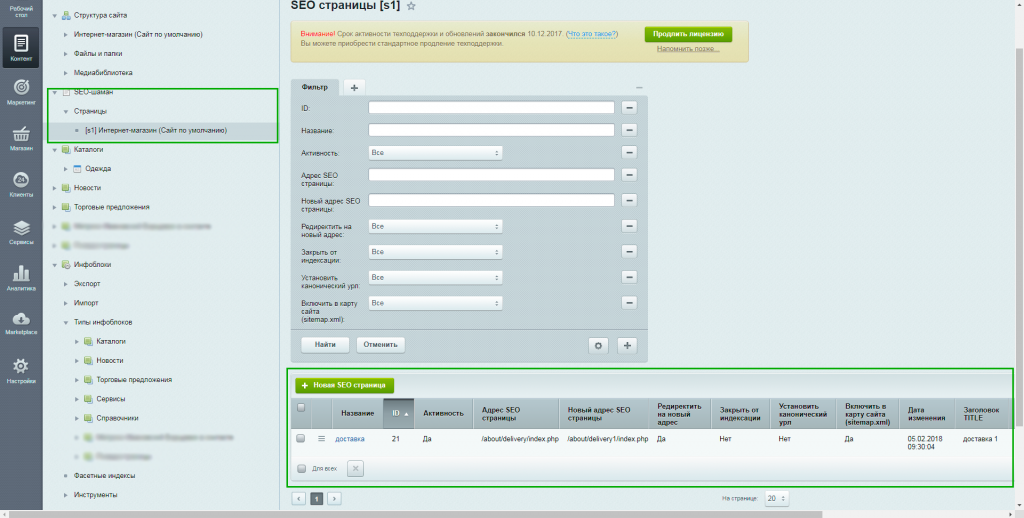The width and height of the screenshot is (1024, 518).
Task: Open the Настройки gear icon
Action: pyautogui.click(x=21, y=367)
